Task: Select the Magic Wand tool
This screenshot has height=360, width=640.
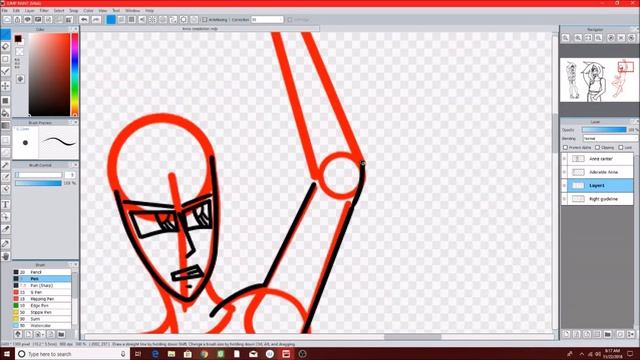Action: click(6, 165)
